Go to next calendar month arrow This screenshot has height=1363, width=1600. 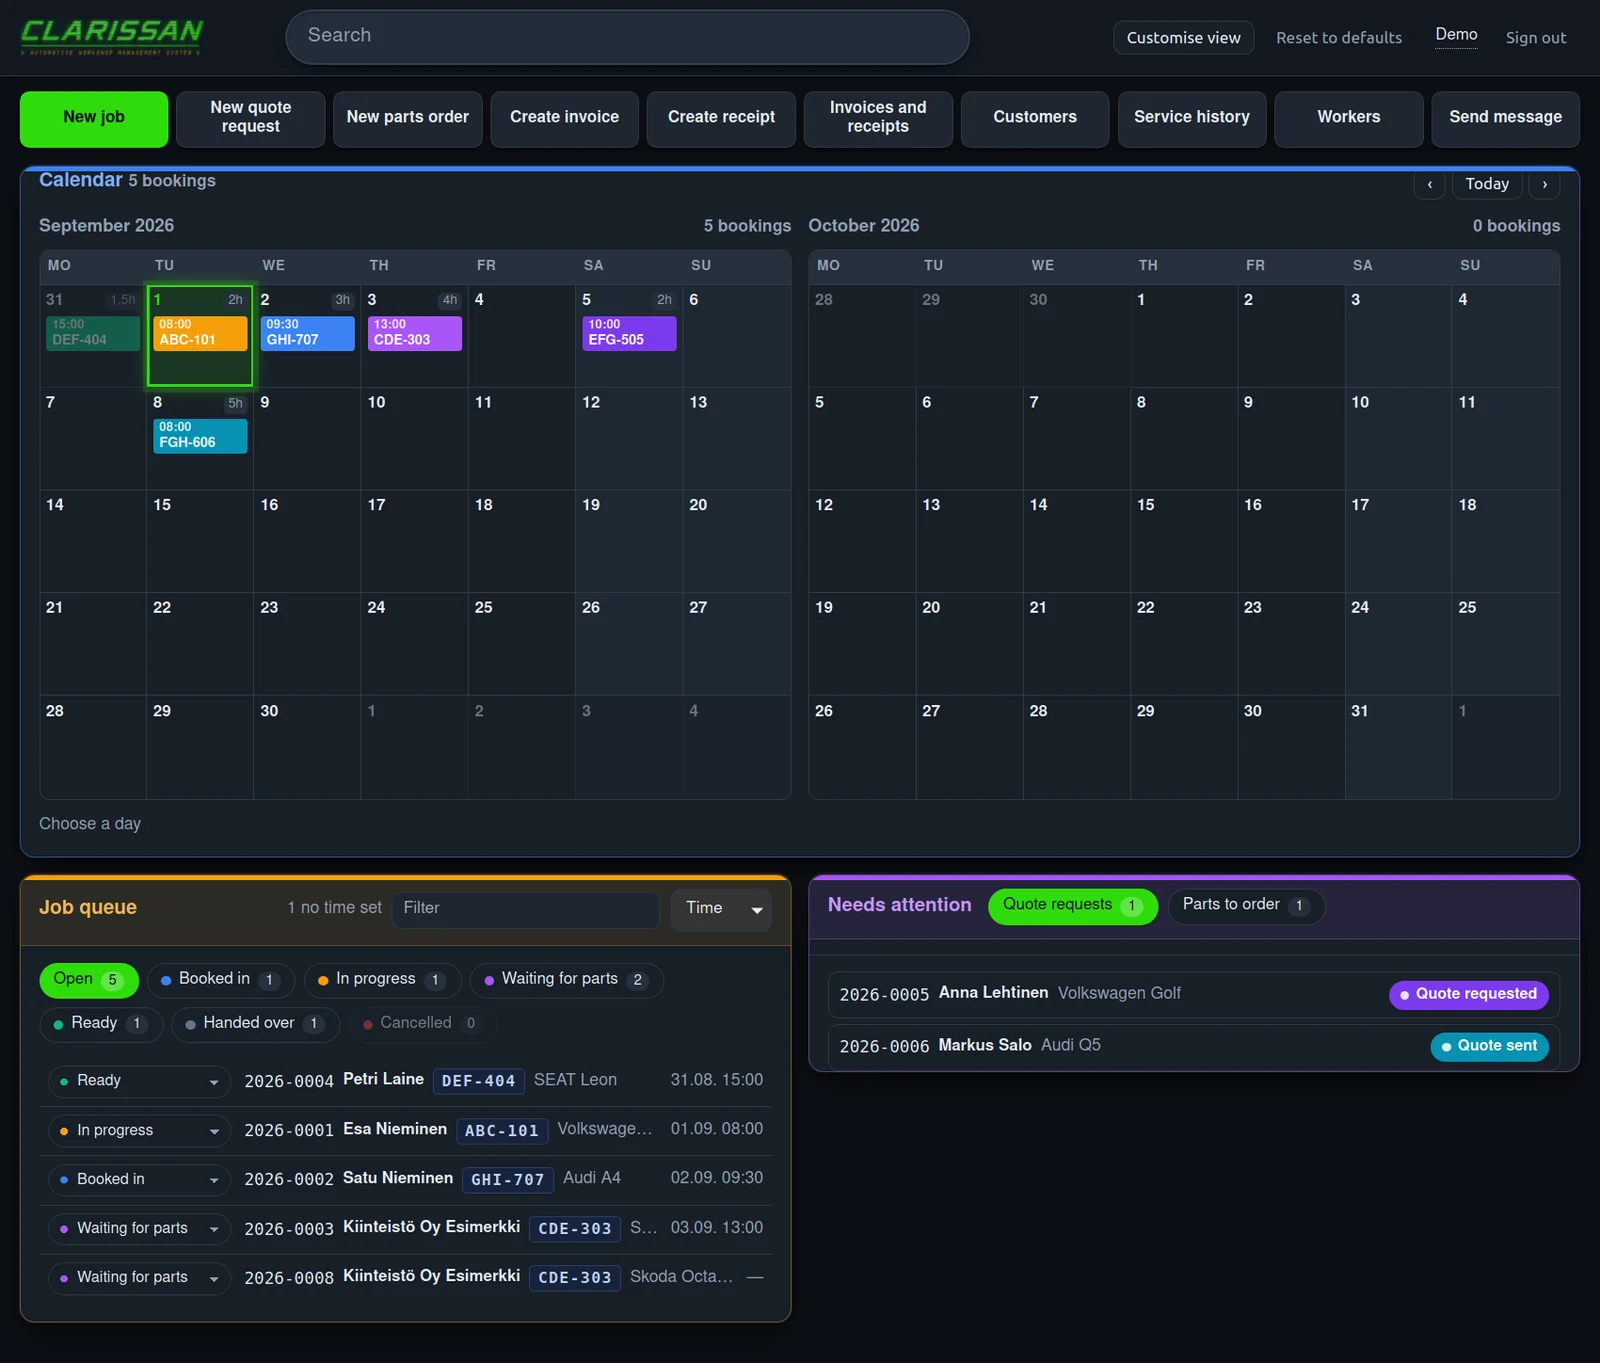[1544, 184]
